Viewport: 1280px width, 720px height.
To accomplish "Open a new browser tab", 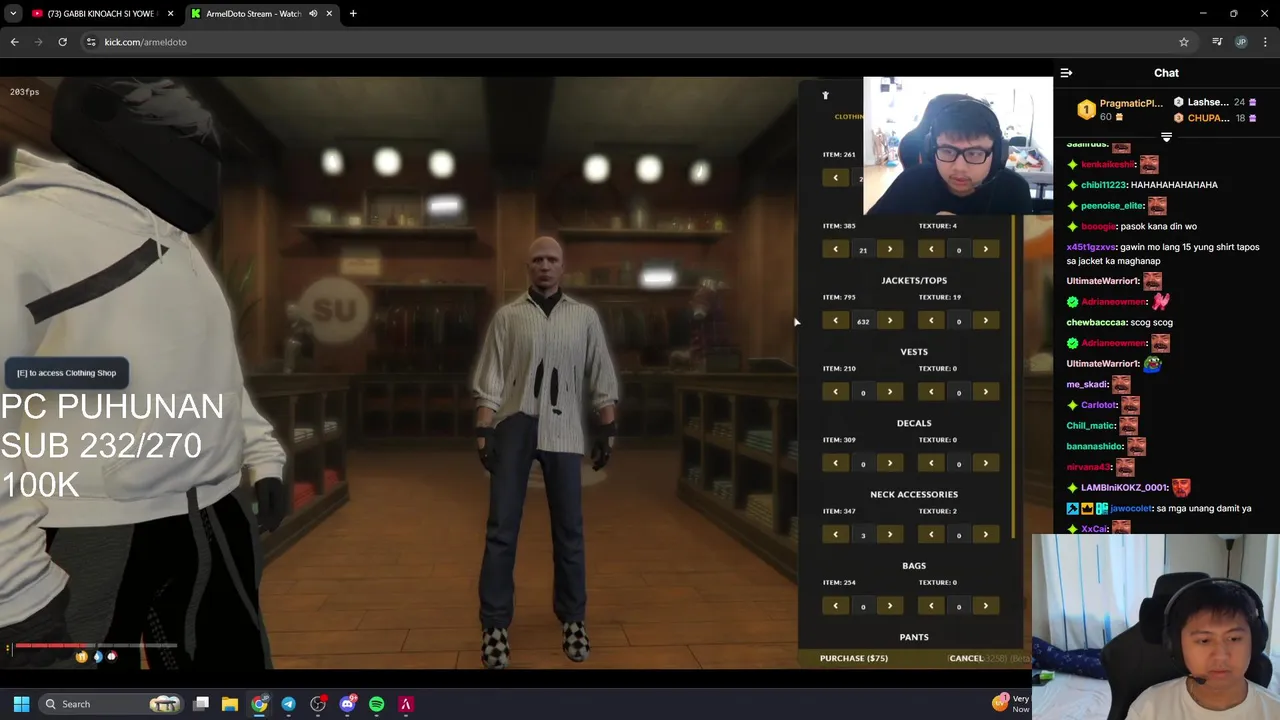I will (353, 14).
